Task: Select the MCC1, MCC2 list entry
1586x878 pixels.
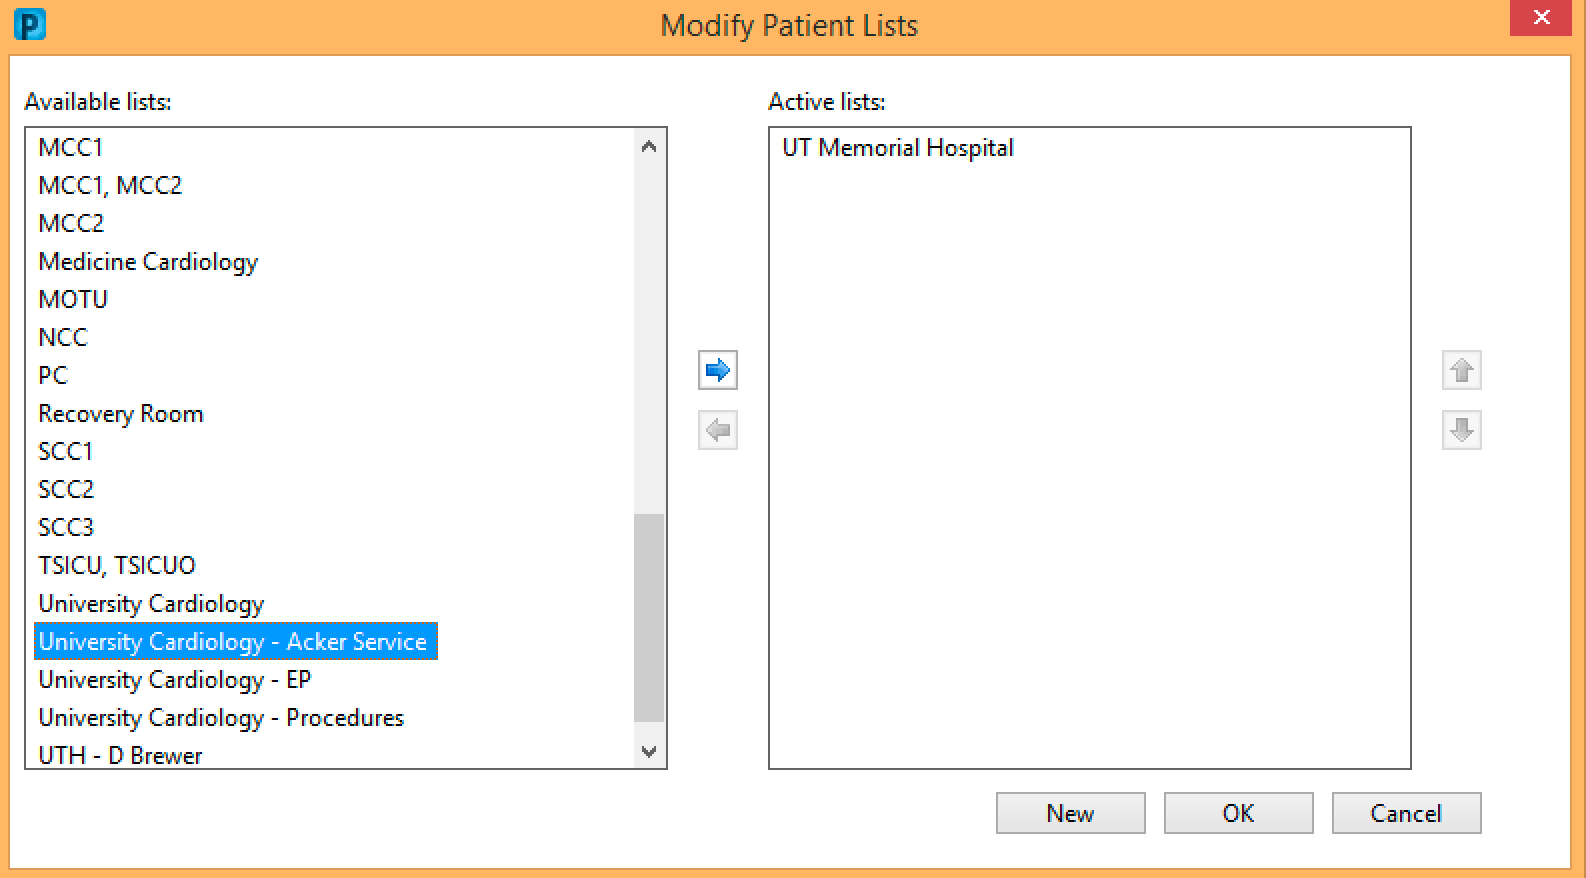Action: coord(110,186)
